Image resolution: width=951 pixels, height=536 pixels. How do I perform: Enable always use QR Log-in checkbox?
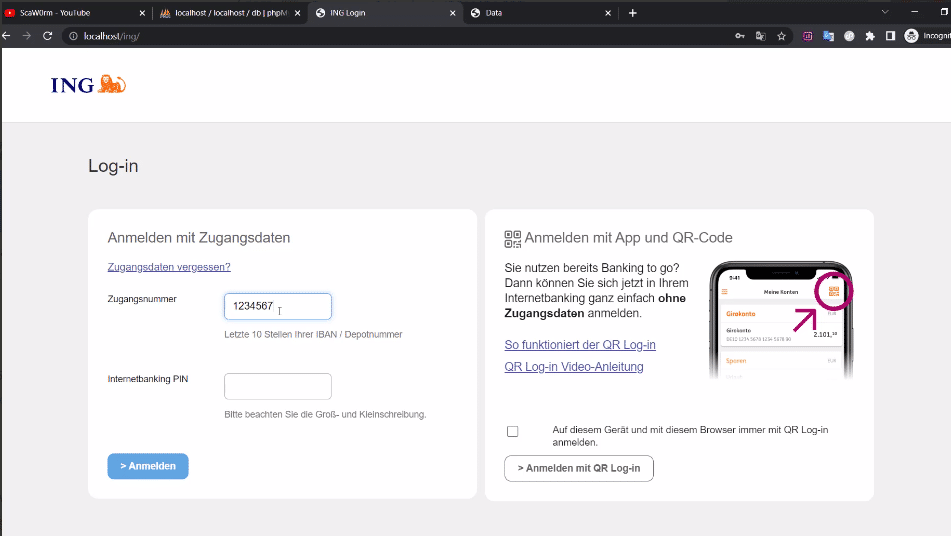tap(513, 431)
